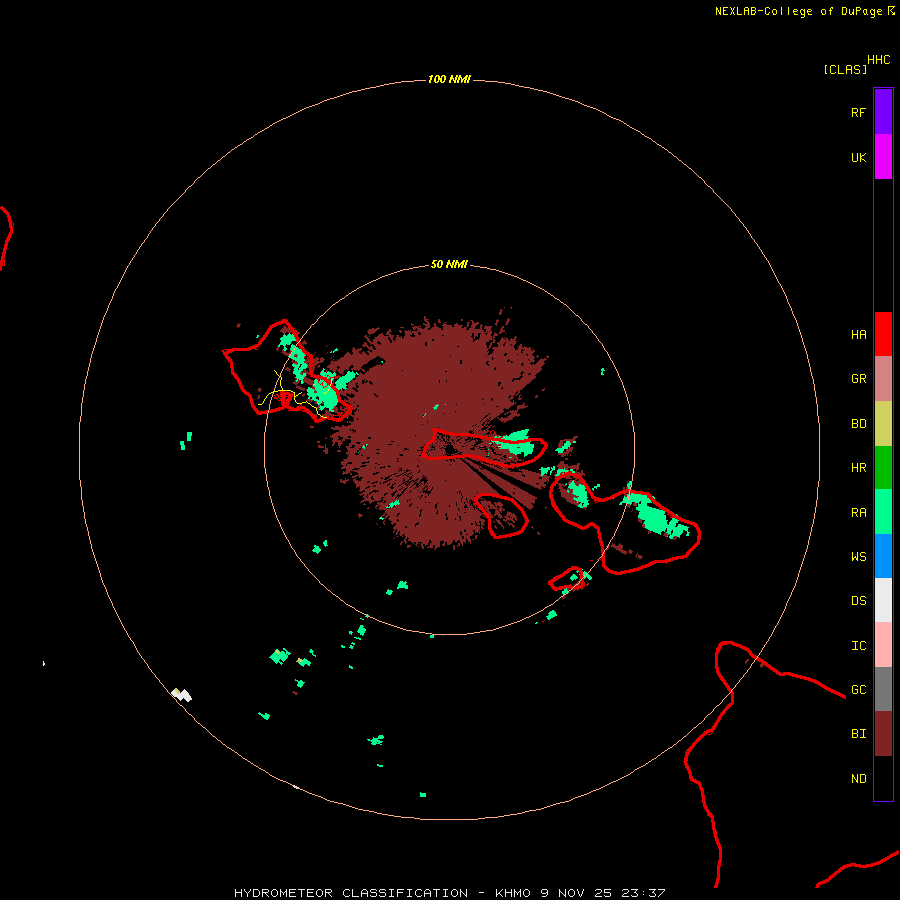
Task: Click the magenta UK color swatch
Action: [x=883, y=157]
